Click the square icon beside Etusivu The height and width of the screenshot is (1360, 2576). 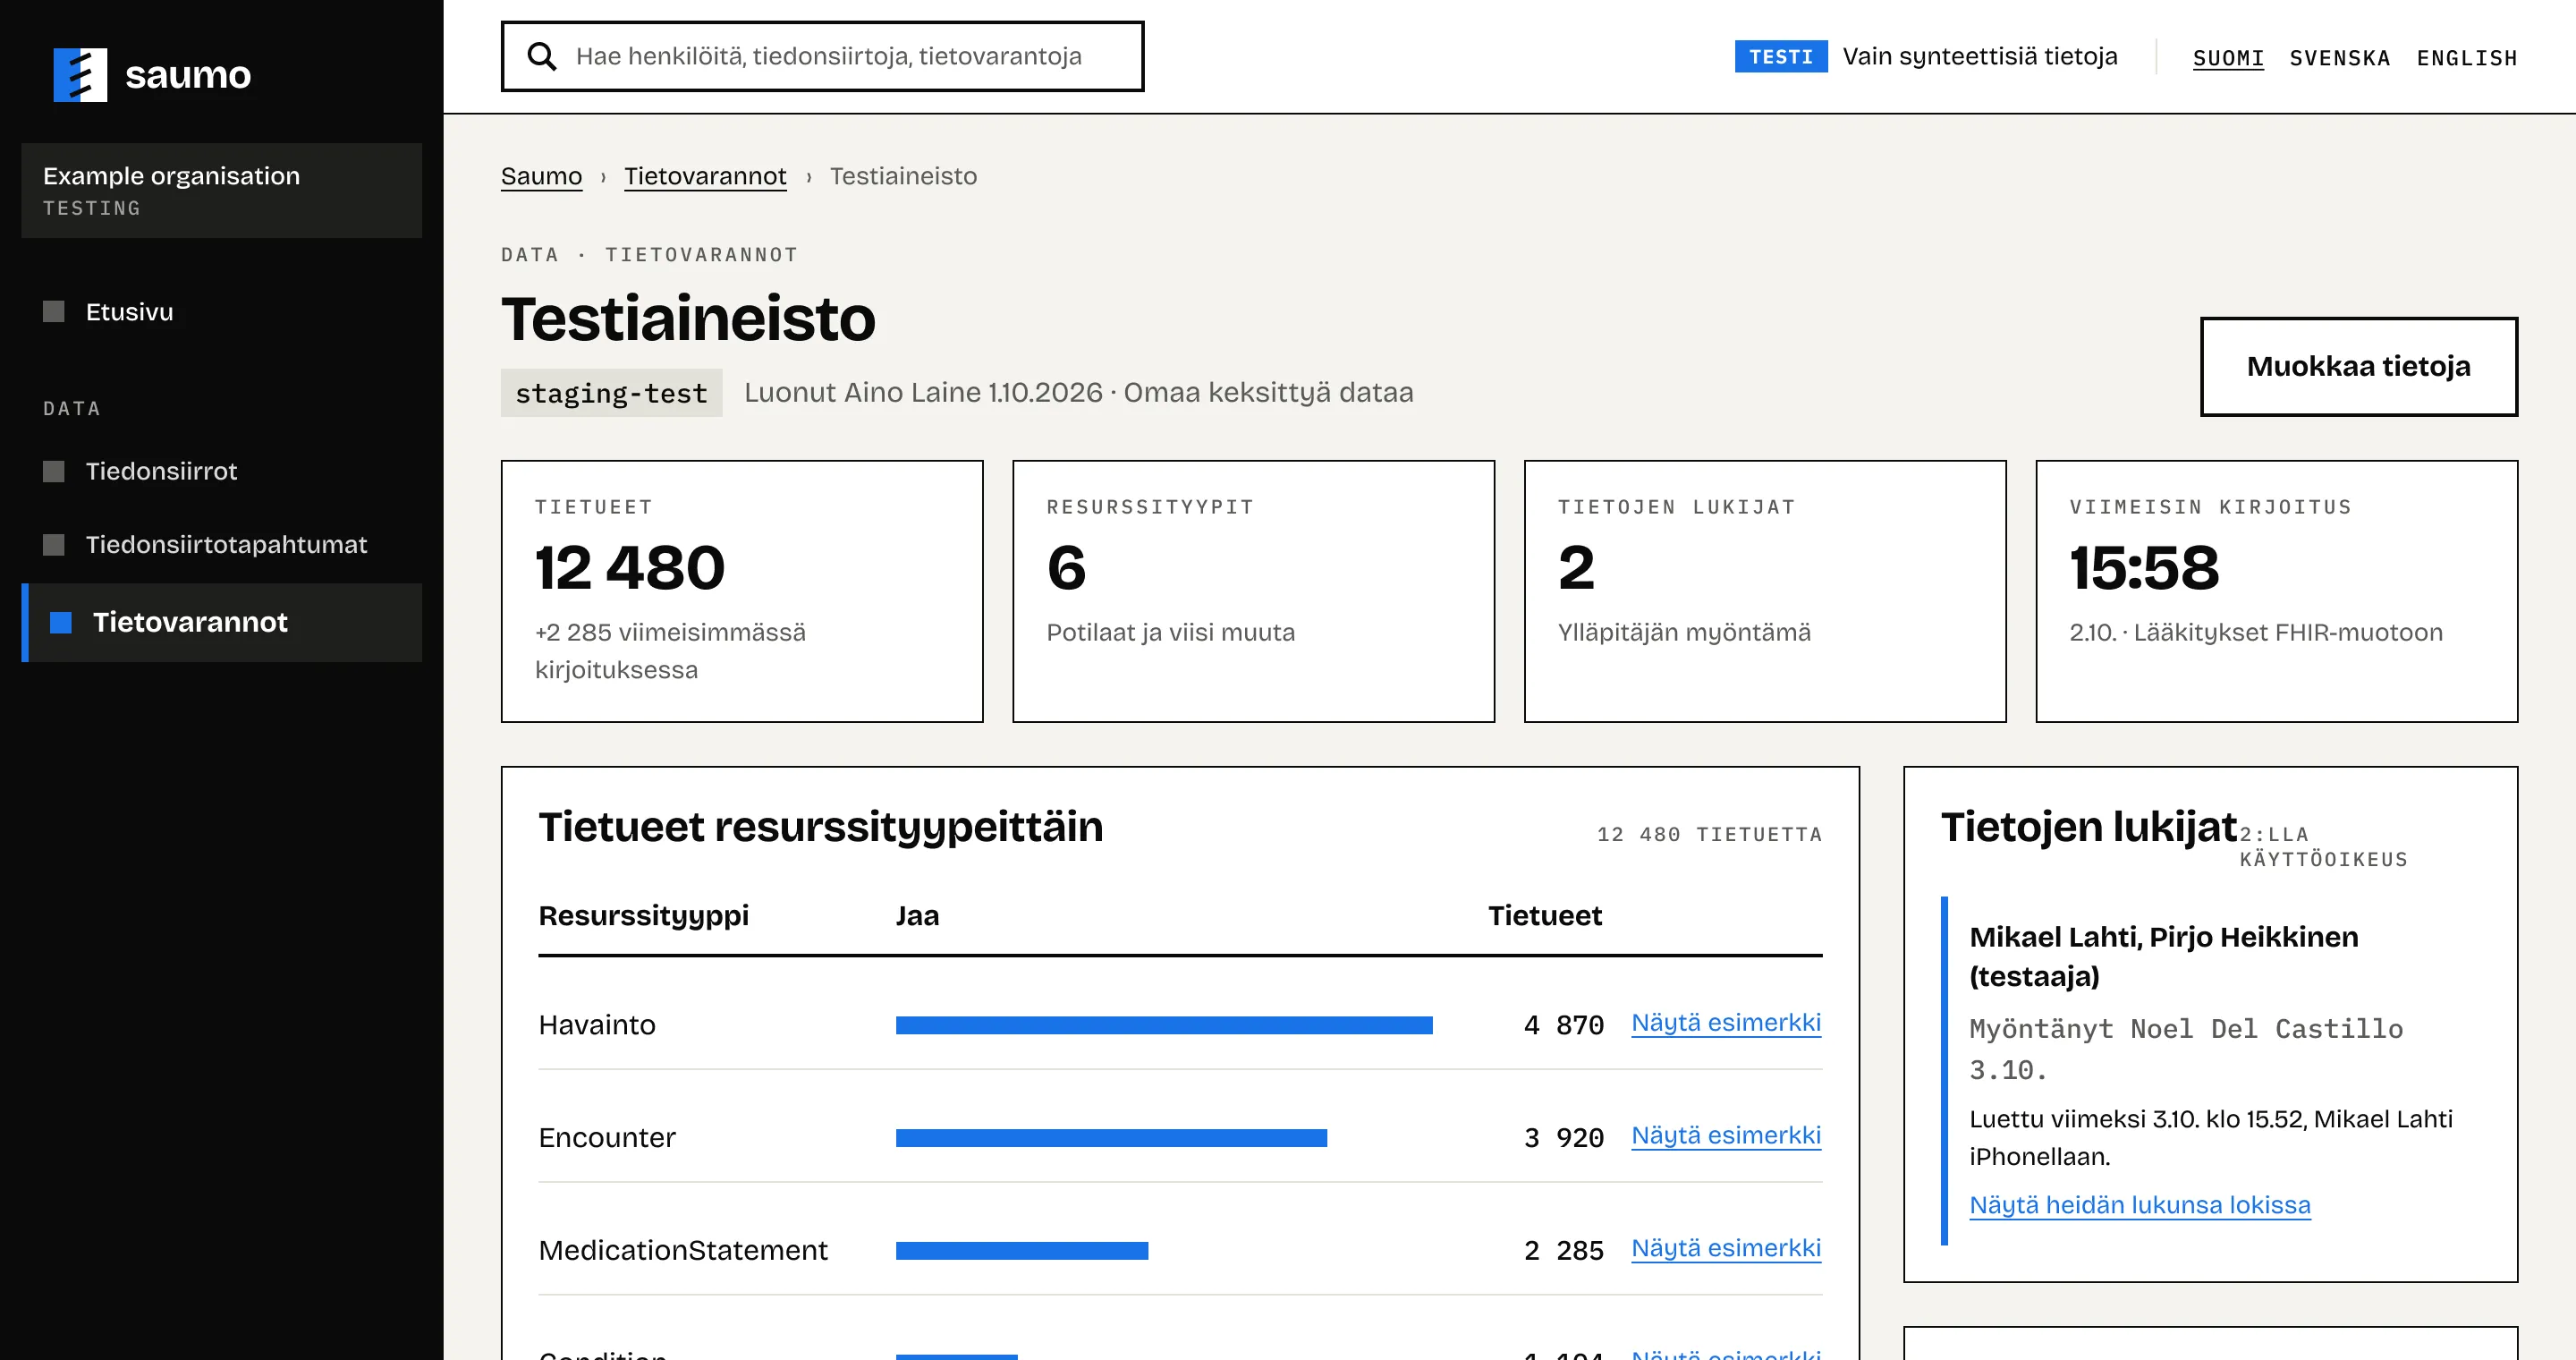click(x=54, y=312)
